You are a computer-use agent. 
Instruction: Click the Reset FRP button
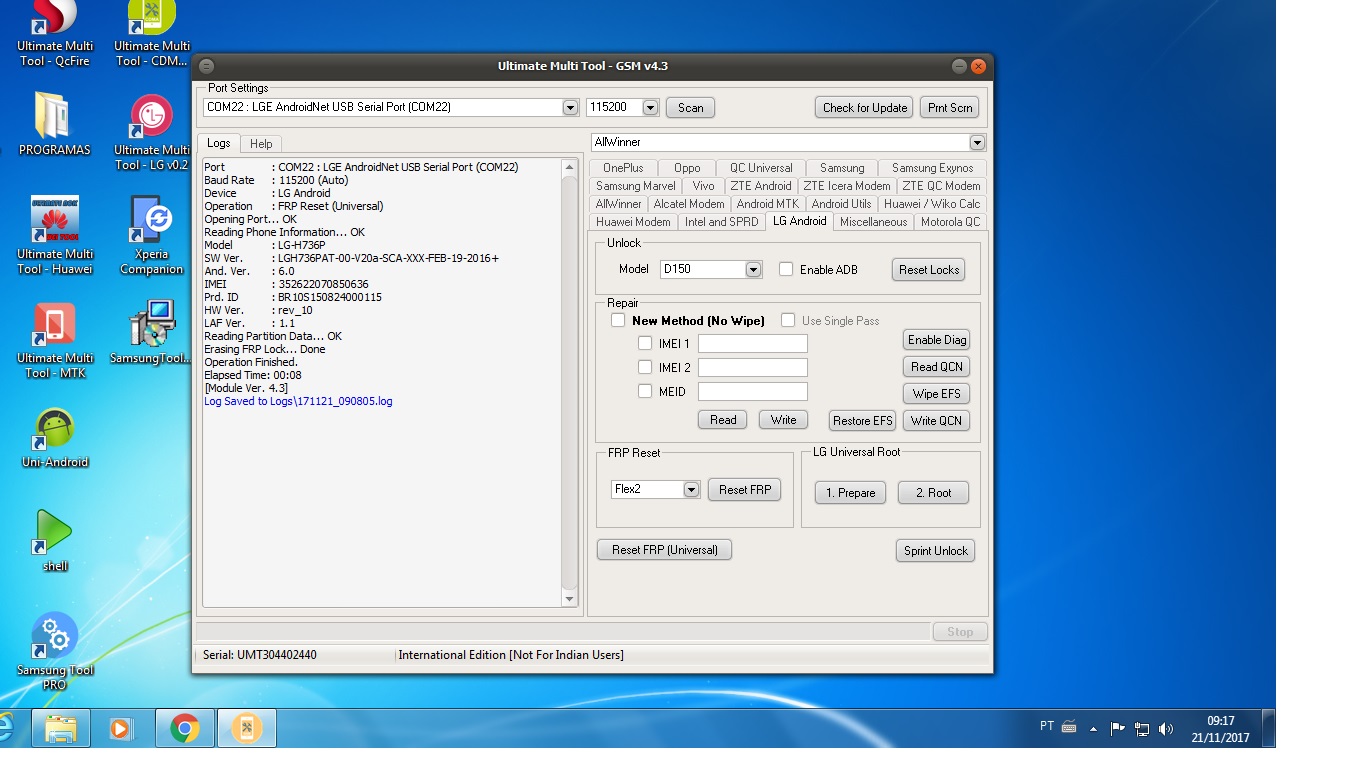(745, 489)
